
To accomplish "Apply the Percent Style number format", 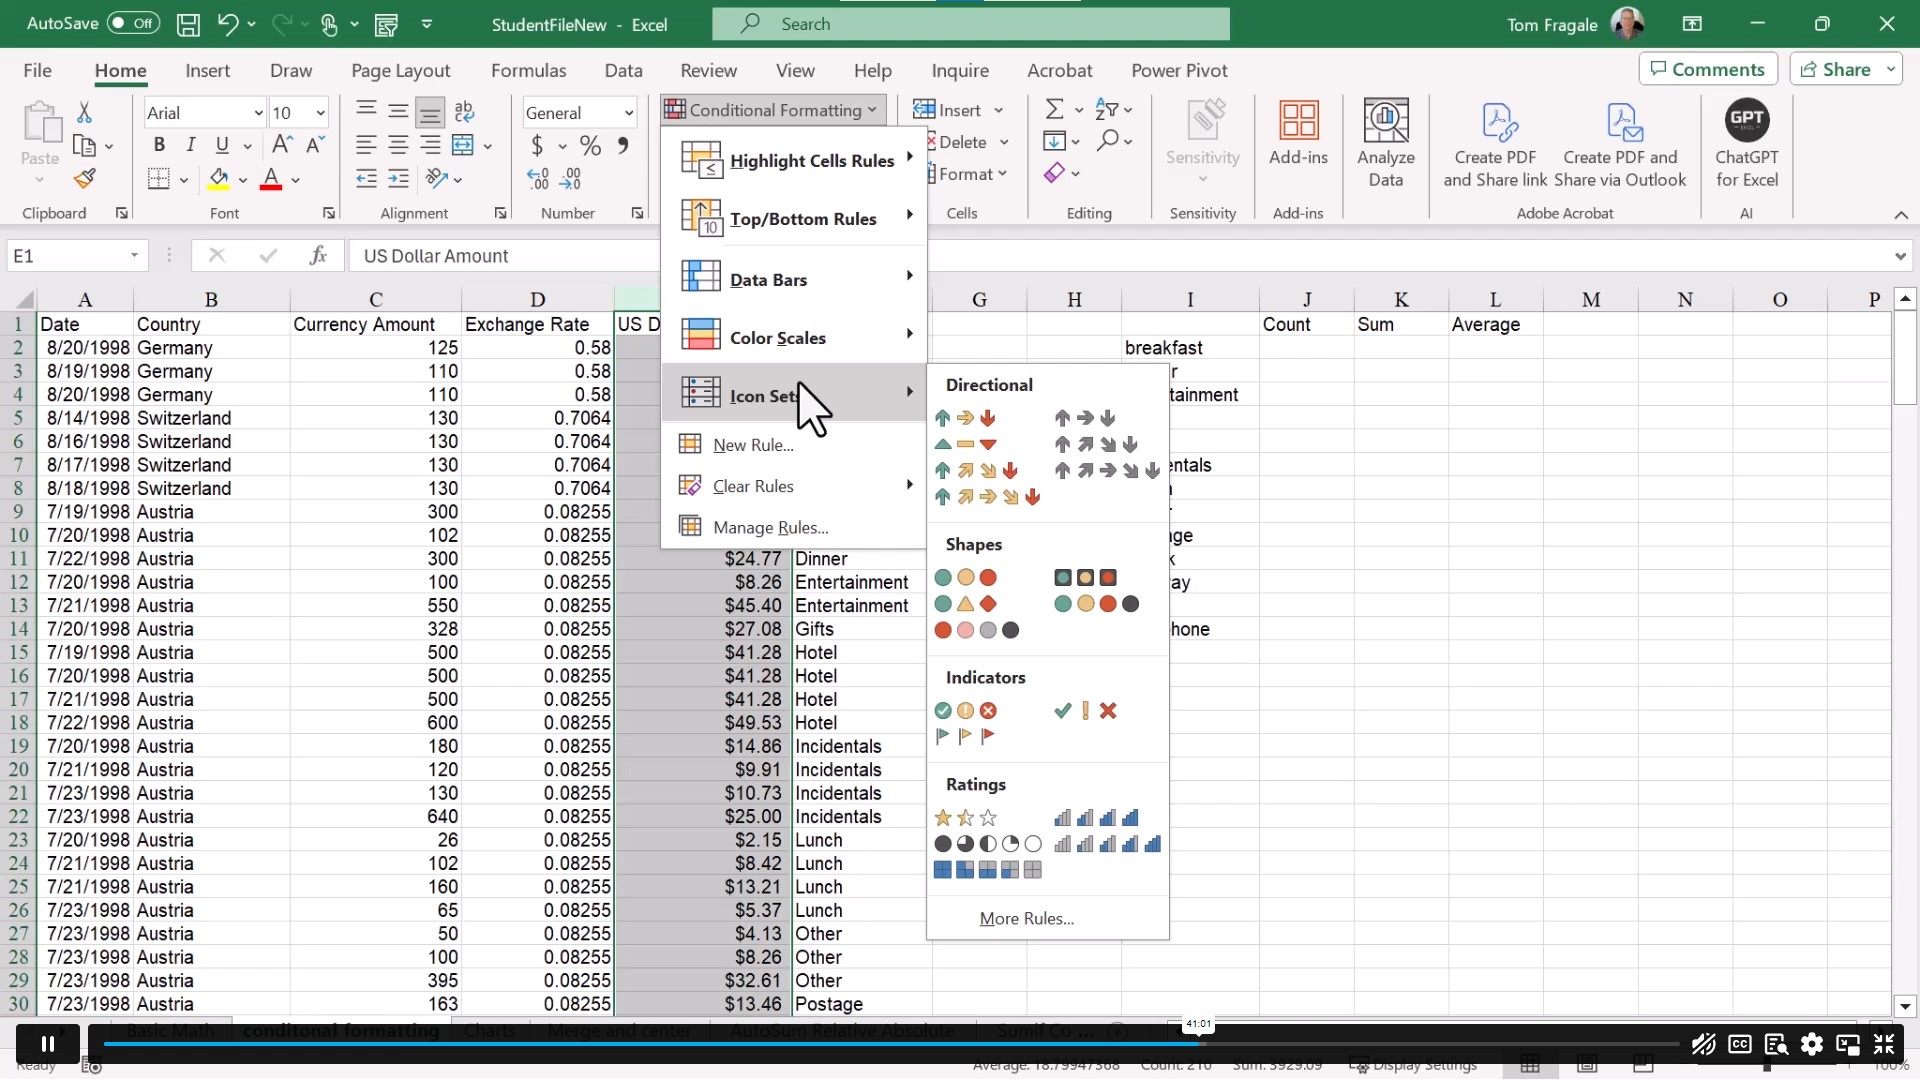I will pos(591,145).
